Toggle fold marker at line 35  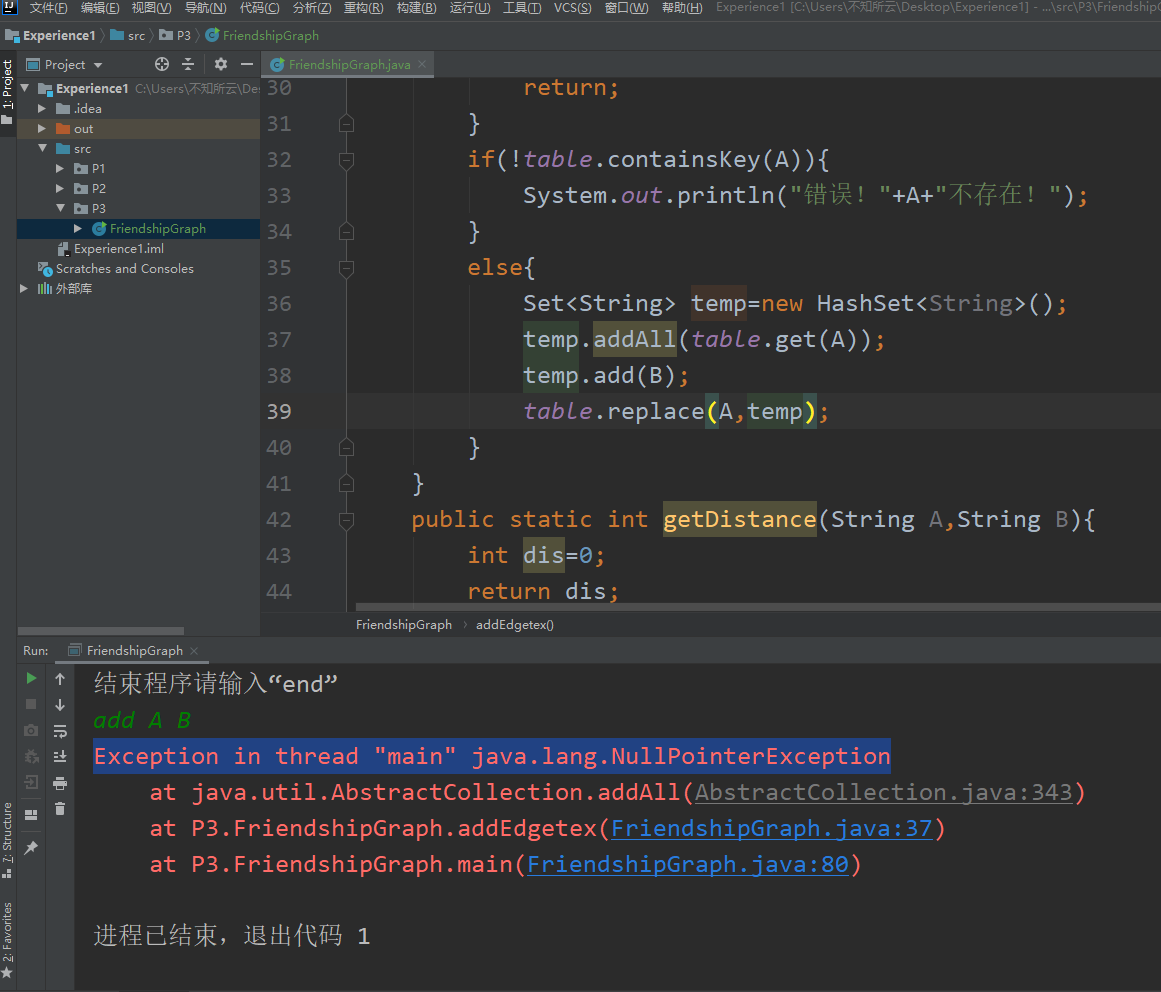[x=346, y=267]
